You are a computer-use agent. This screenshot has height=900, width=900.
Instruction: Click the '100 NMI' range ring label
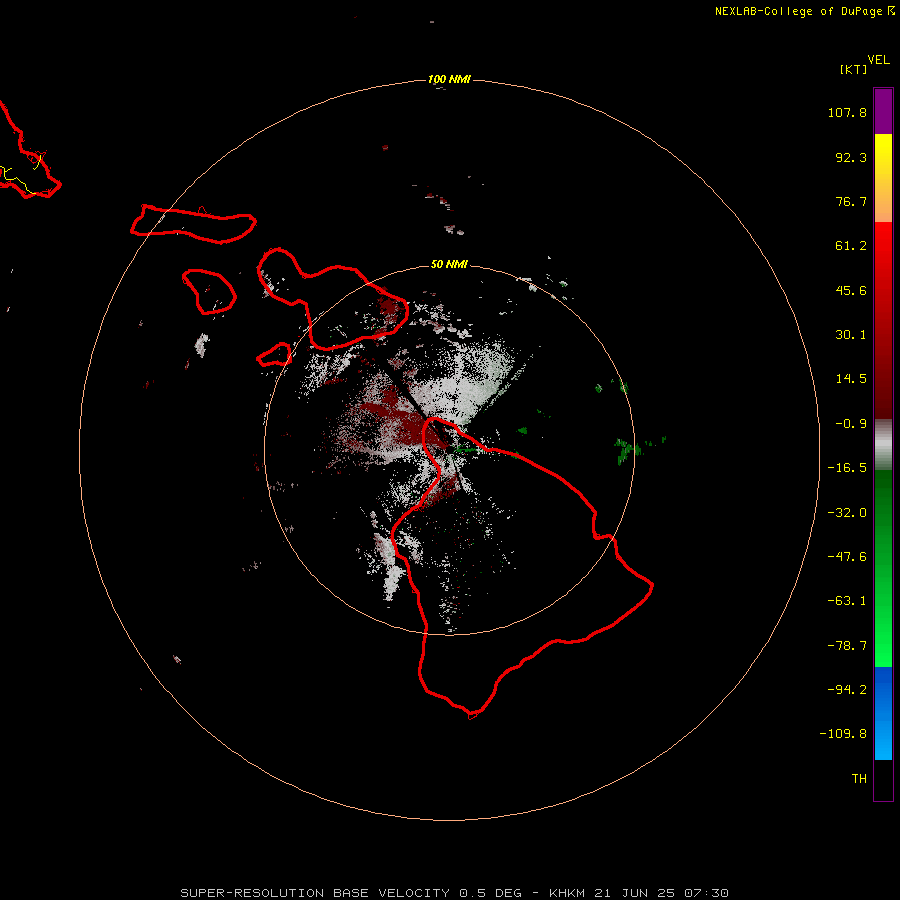point(449,79)
